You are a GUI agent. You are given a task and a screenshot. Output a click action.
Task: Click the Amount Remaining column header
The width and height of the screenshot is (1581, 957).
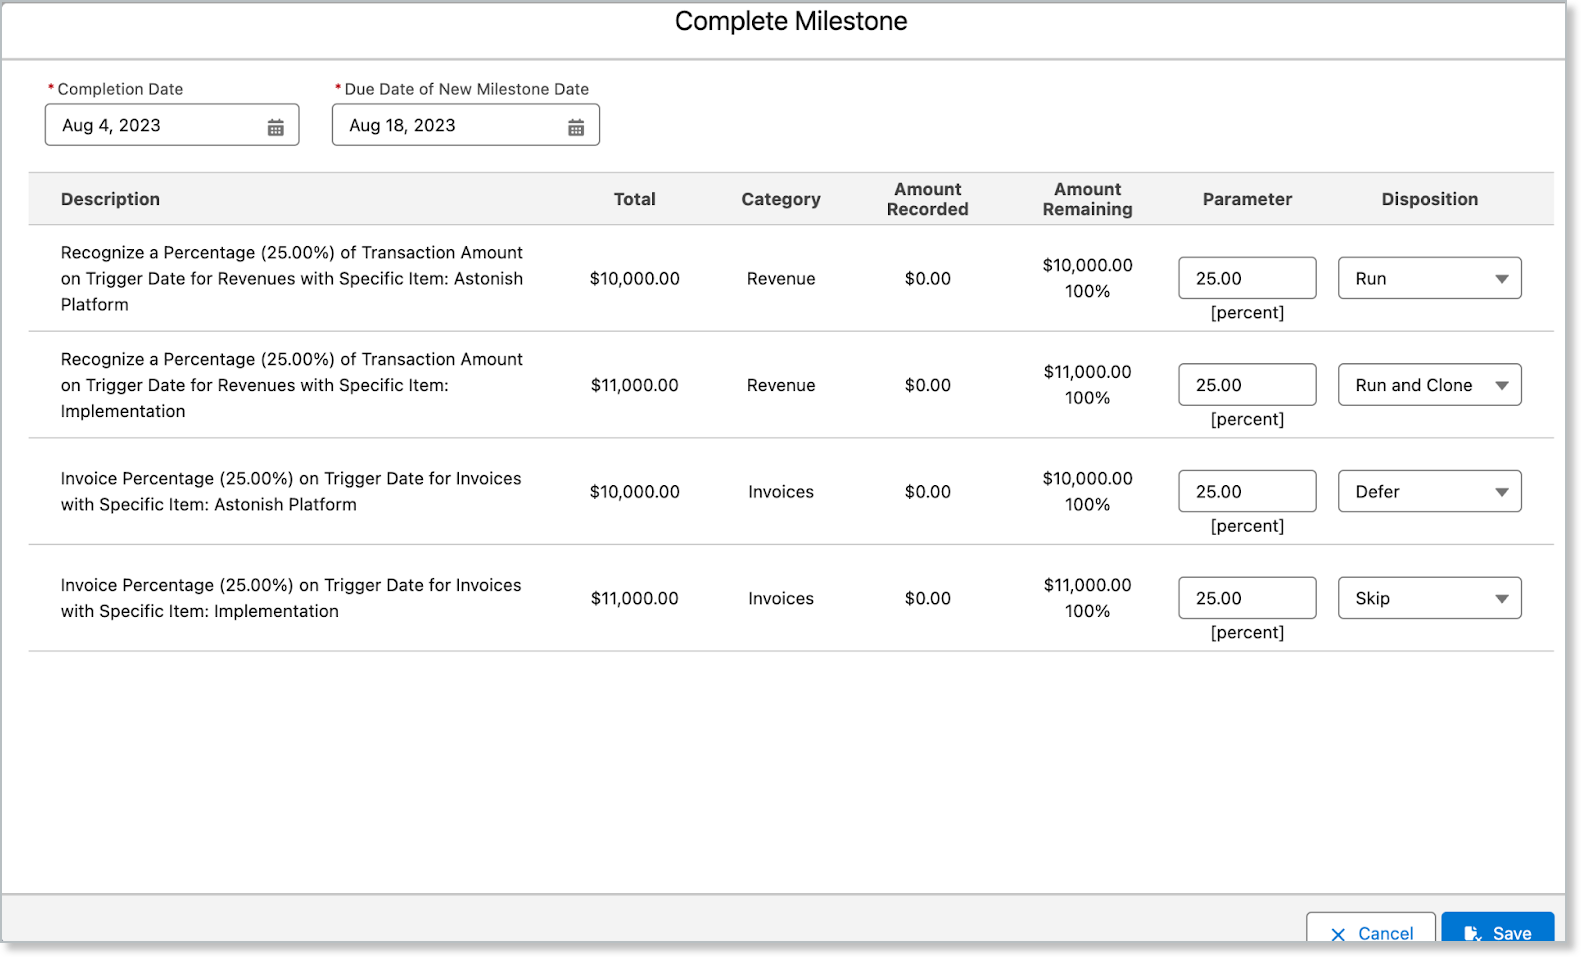(1088, 199)
